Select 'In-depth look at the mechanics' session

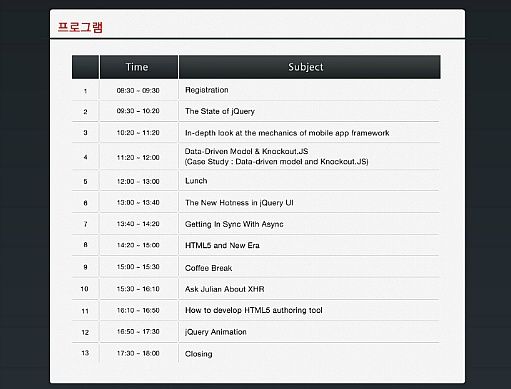pyautogui.click(x=287, y=133)
